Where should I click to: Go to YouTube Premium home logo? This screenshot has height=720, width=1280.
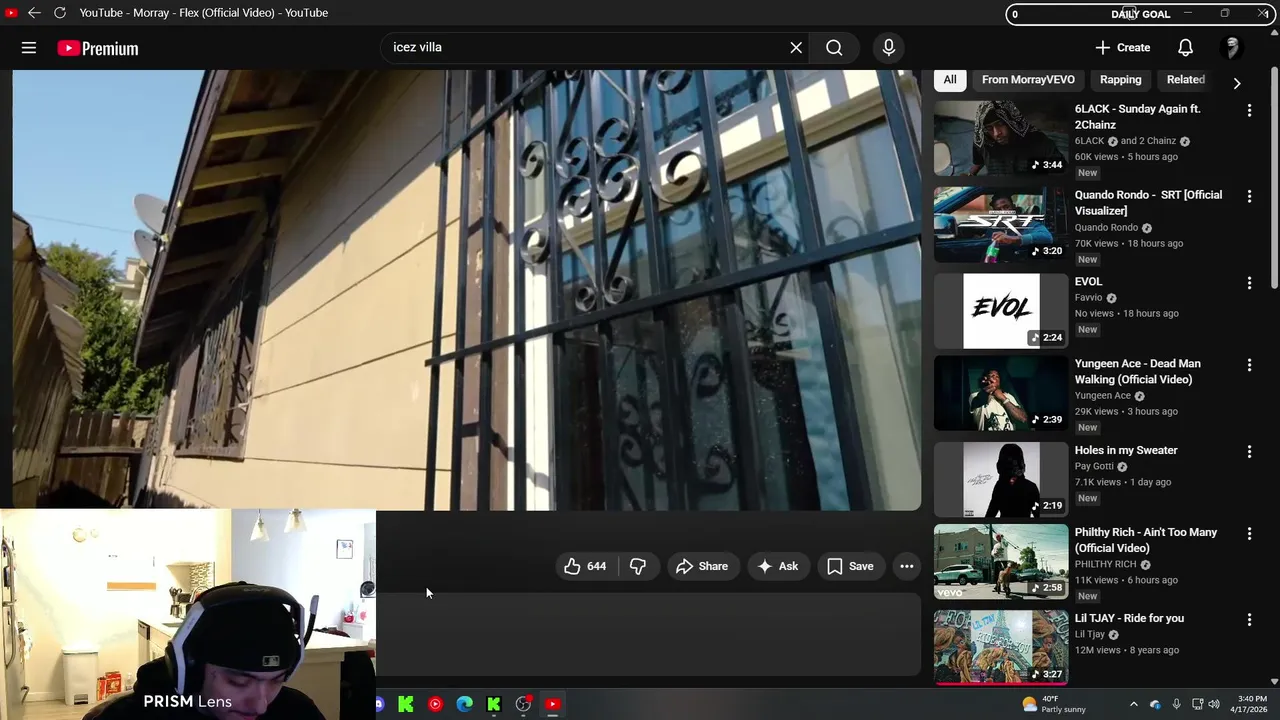click(x=98, y=48)
